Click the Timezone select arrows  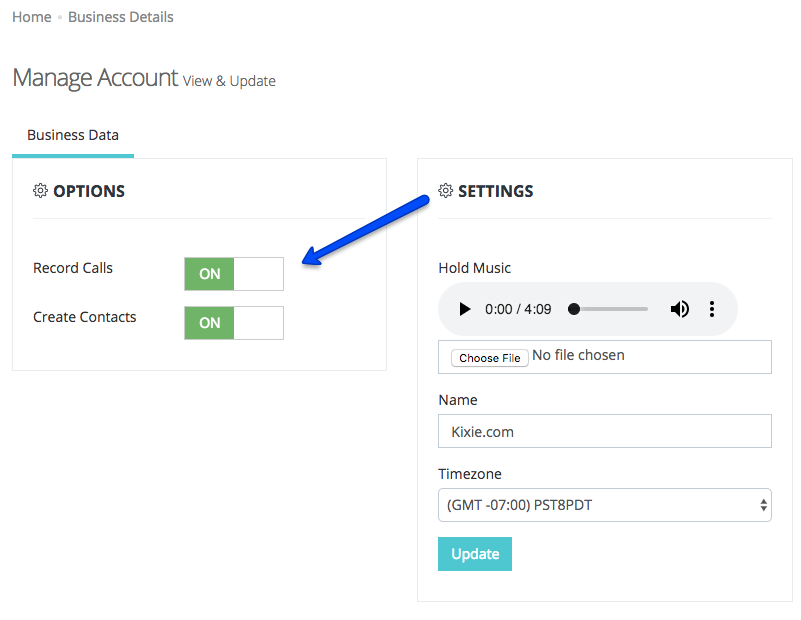point(763,505)
